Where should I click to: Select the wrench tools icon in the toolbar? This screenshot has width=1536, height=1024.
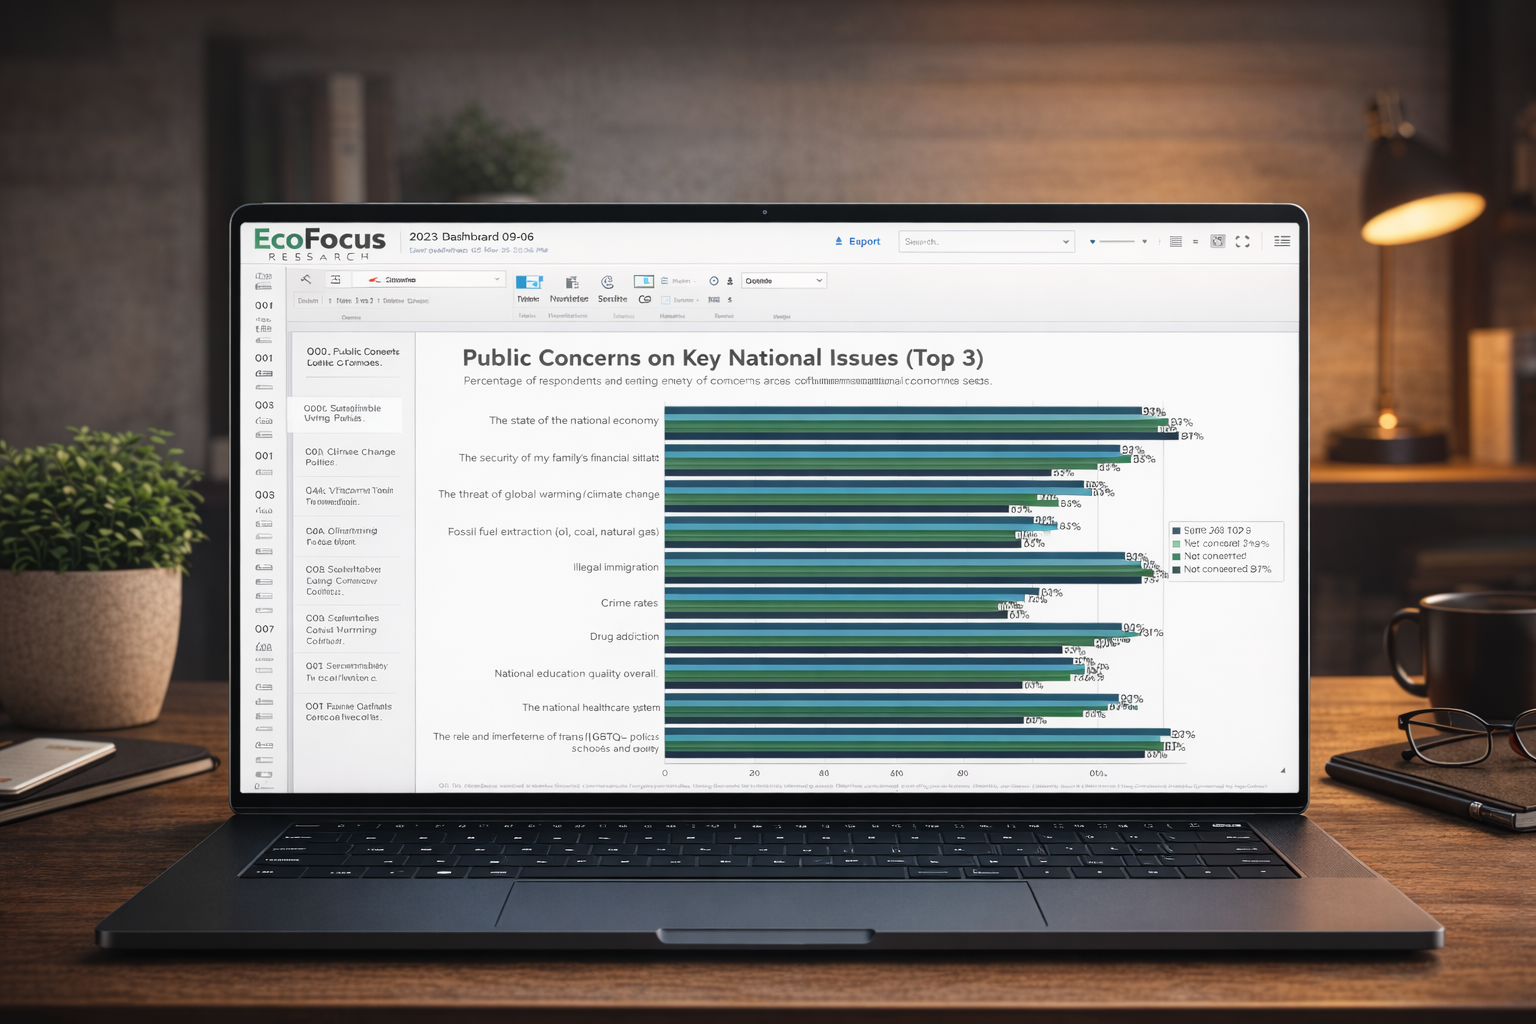click(x=306, y=280)
